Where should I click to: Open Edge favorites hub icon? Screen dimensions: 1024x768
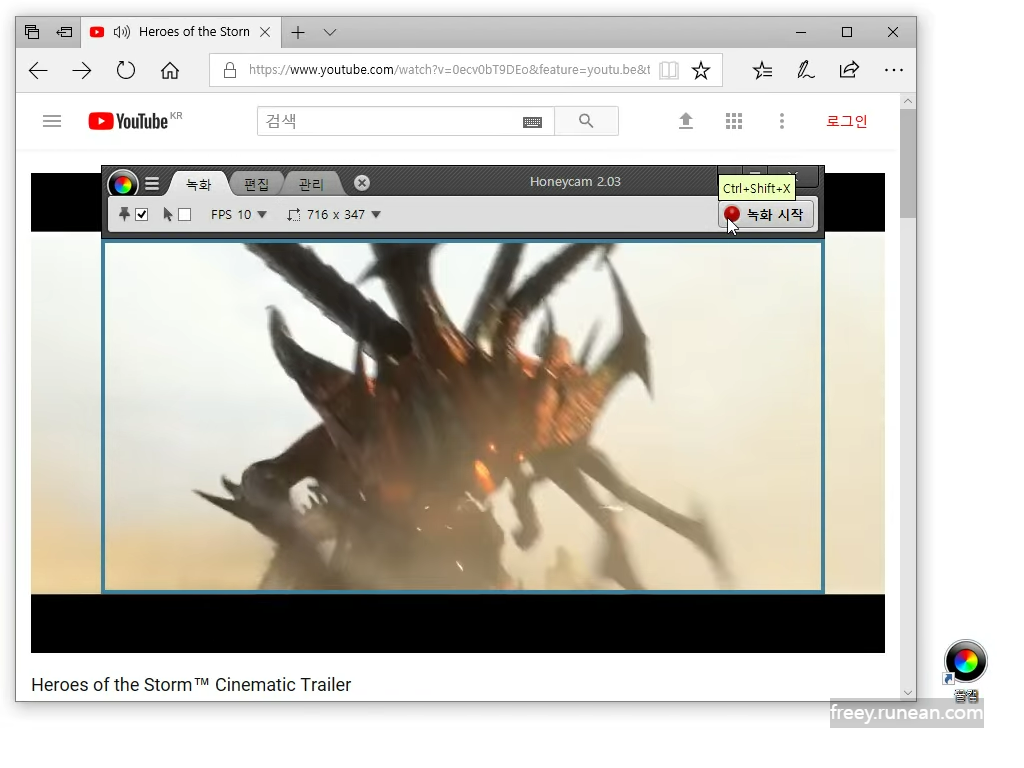tap(762, 70)
